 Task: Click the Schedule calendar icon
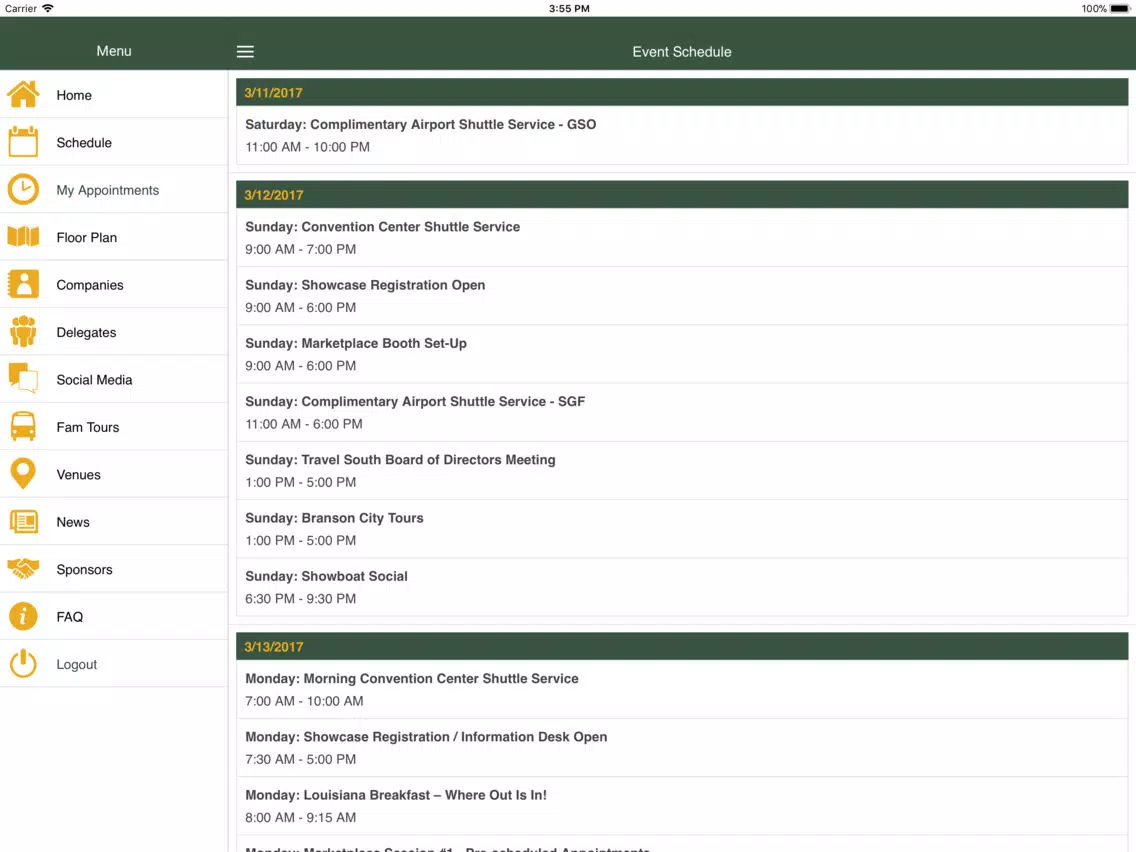[x=23, y=142]
